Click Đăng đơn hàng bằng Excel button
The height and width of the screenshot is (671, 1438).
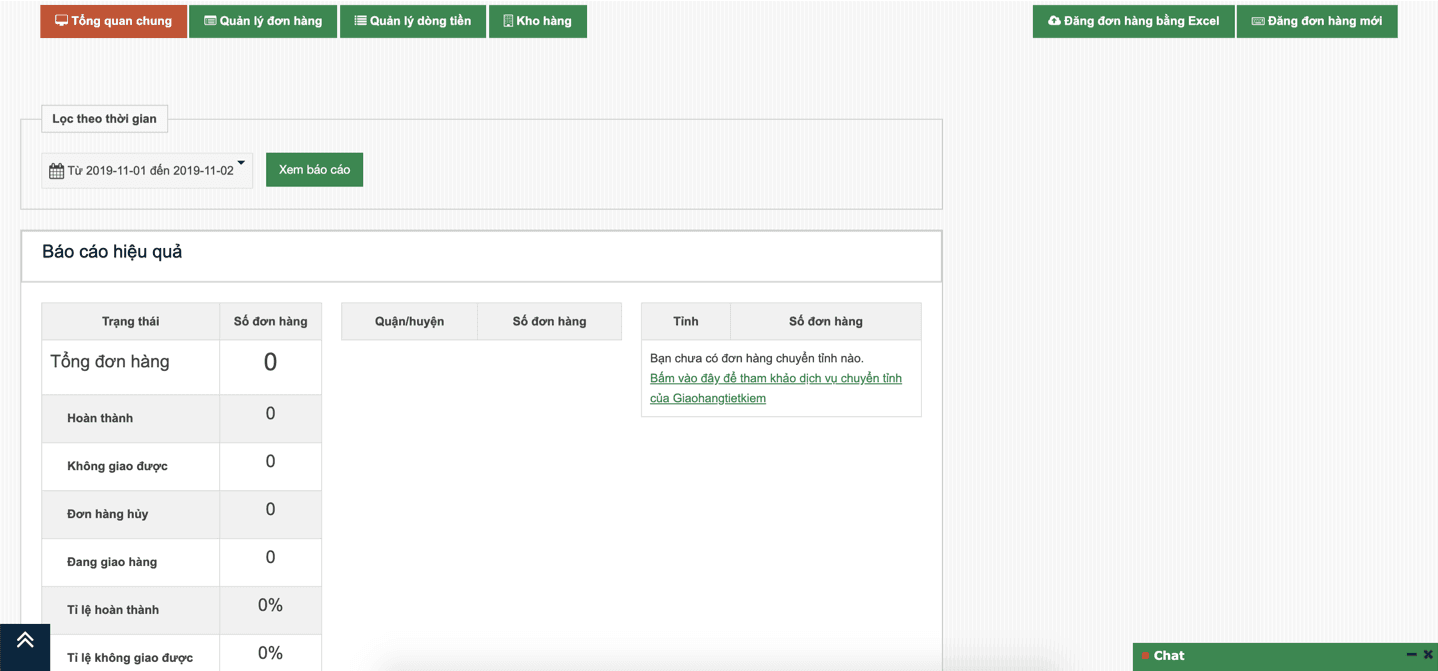1133,21
